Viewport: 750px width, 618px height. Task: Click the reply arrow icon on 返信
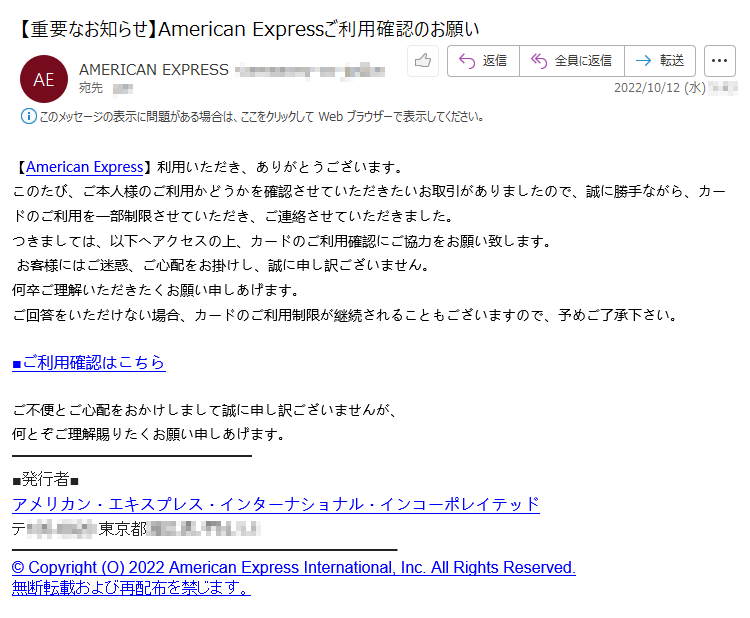coord(466,61)
